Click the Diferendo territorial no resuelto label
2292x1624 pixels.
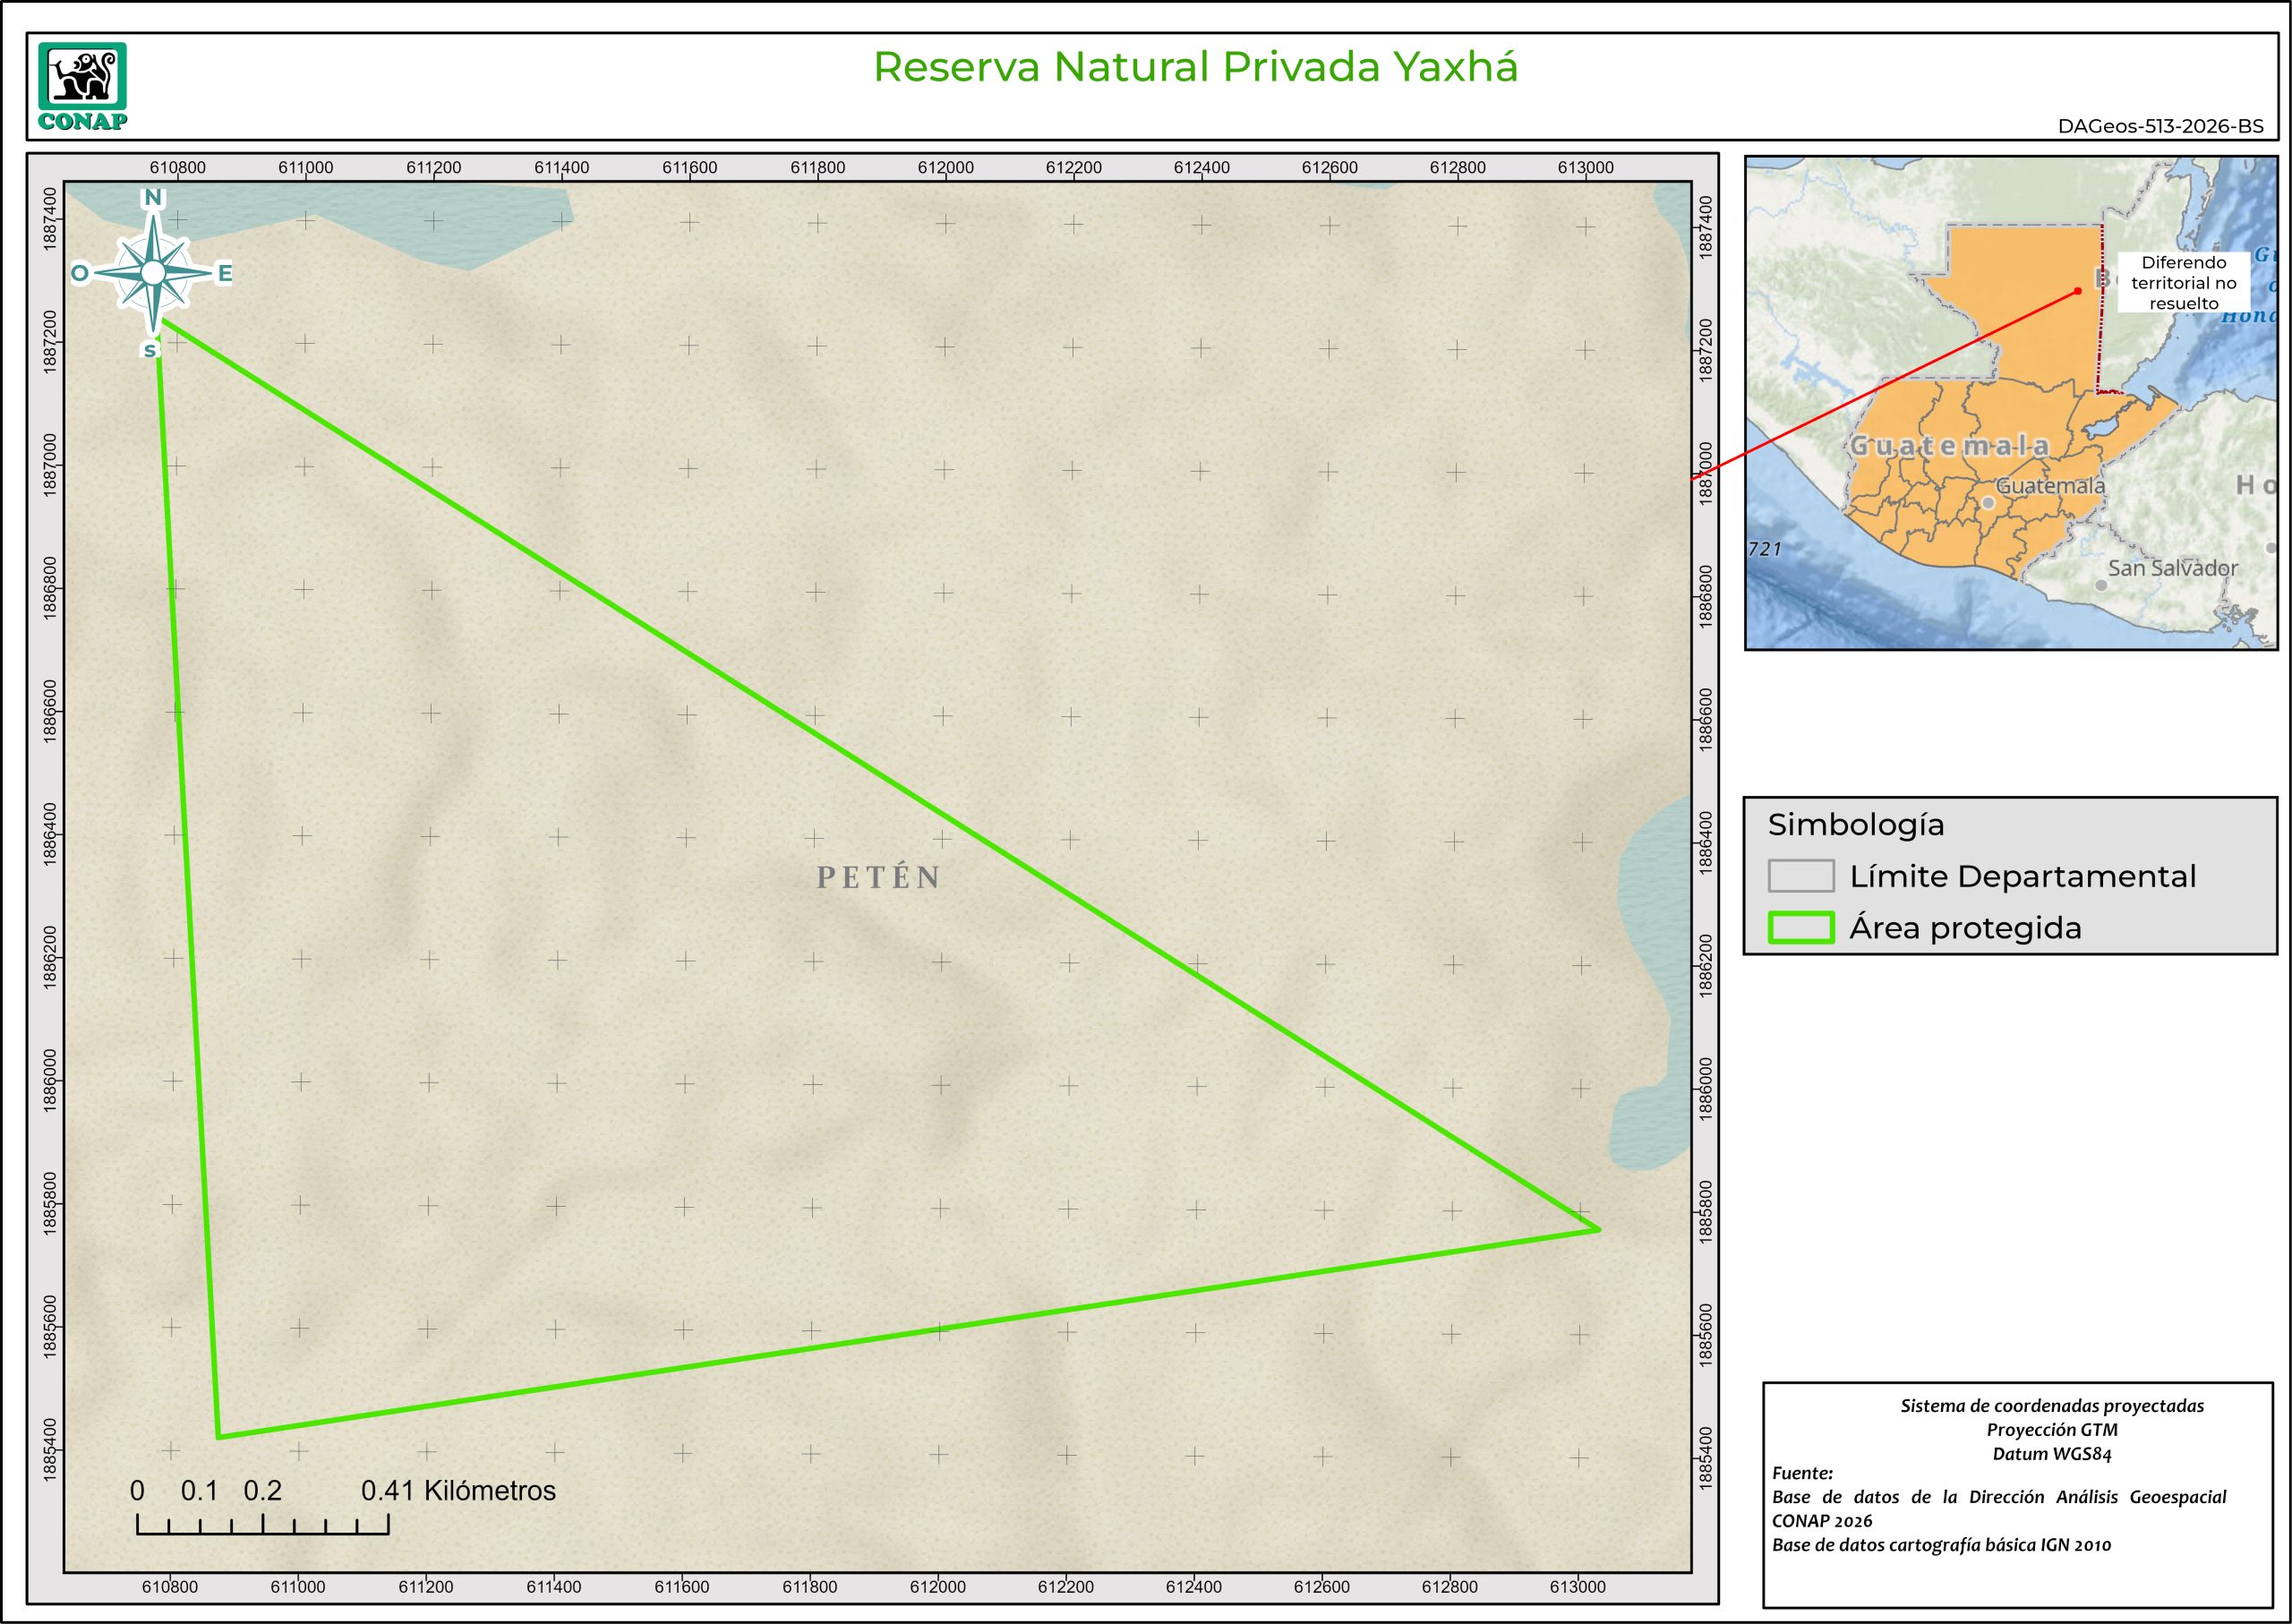coord(2183,283)
